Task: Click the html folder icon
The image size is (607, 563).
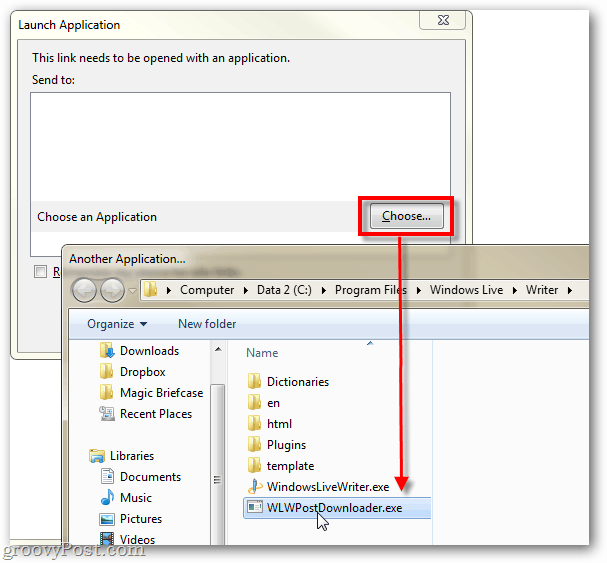Action: (254, 423)
